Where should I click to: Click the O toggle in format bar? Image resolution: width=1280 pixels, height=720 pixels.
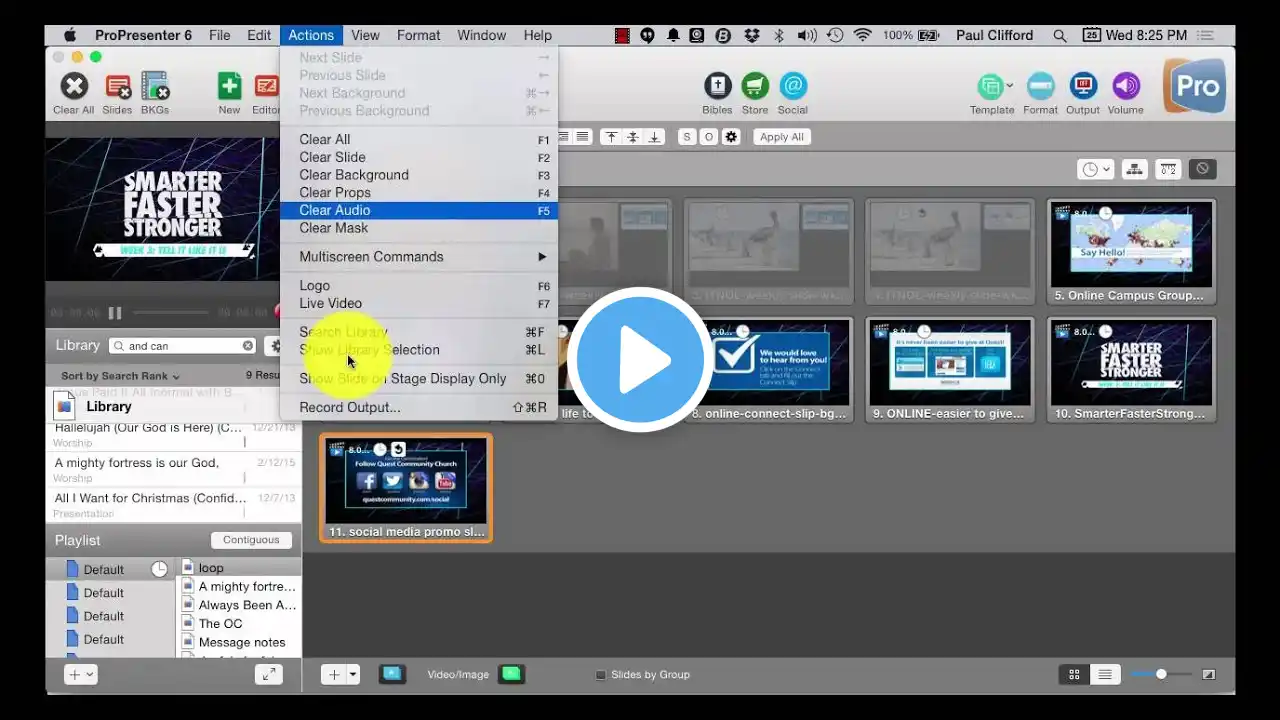tap(709, 137)
